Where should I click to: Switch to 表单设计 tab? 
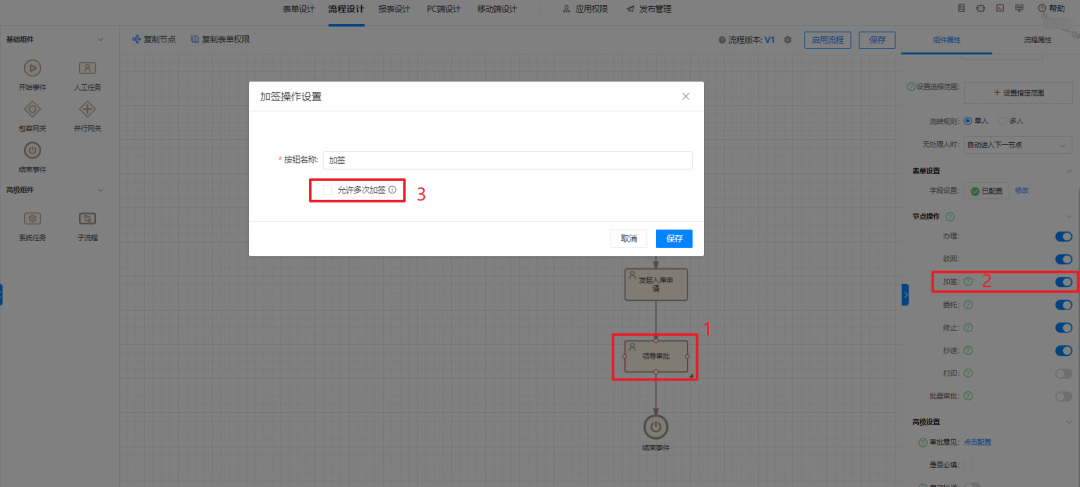pos(299,9)
